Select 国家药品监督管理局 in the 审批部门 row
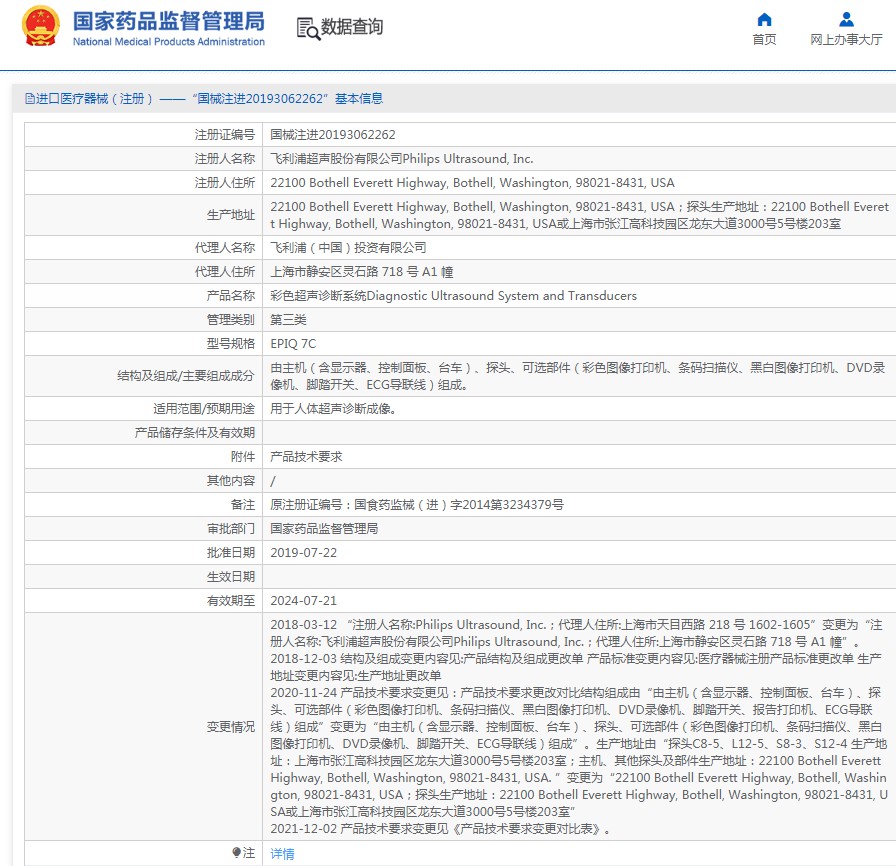 324,529
